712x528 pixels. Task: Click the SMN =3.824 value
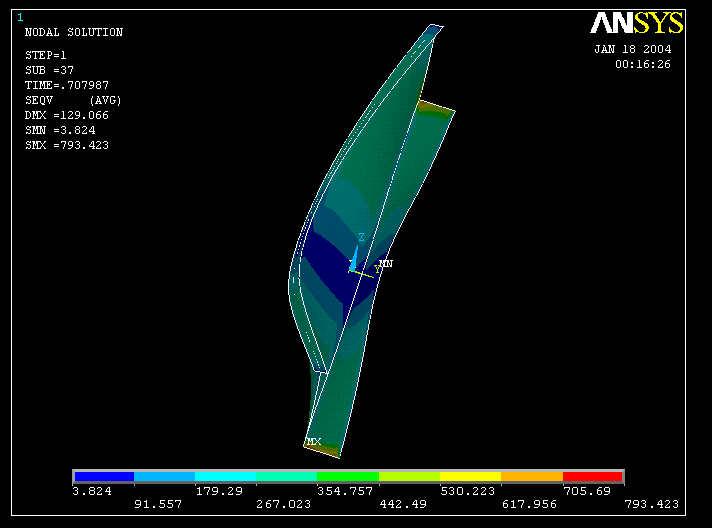click(60, 130)
